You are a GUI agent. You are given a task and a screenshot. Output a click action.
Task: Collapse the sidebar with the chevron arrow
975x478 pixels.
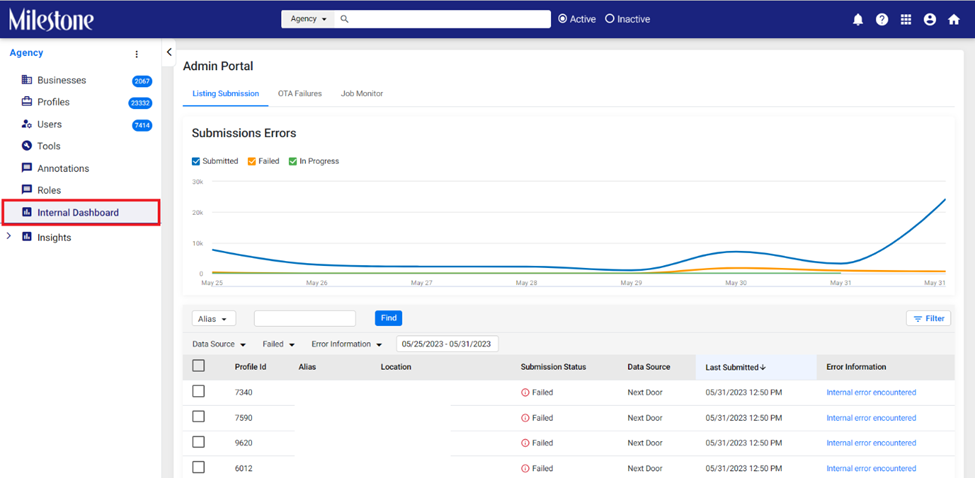(169, 53)
